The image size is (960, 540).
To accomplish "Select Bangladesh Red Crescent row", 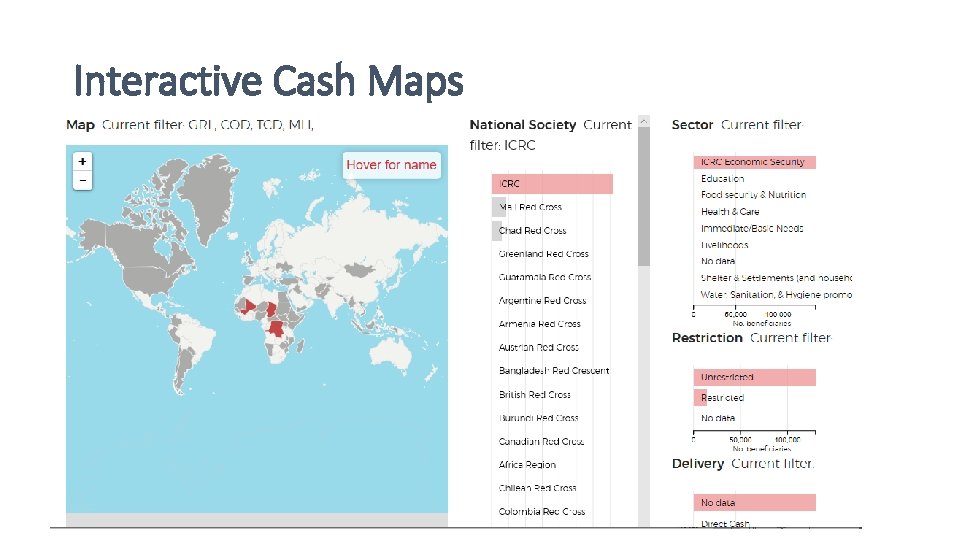I will coord(553,370).
